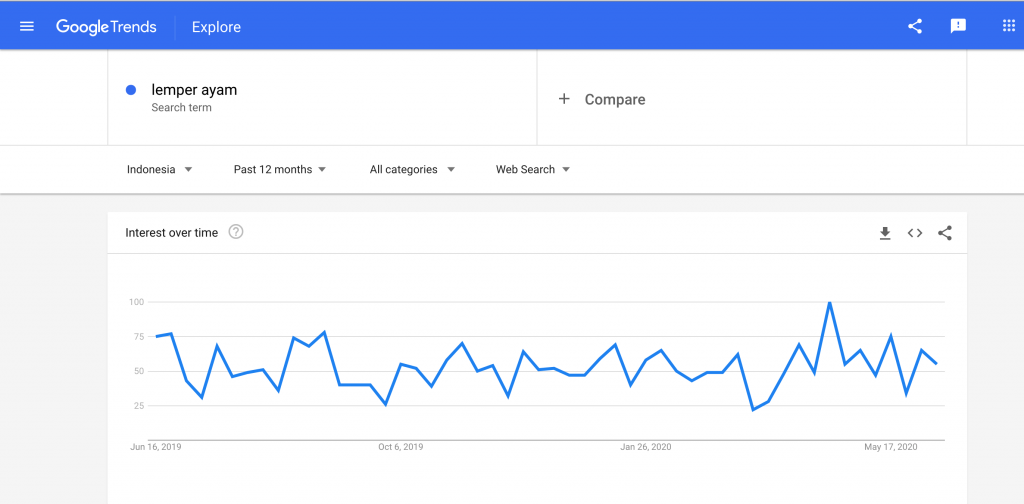The height and width of the screenshot is (504, 1024).
Task: Click the Google Trends logo
Action: coord(106,27)
